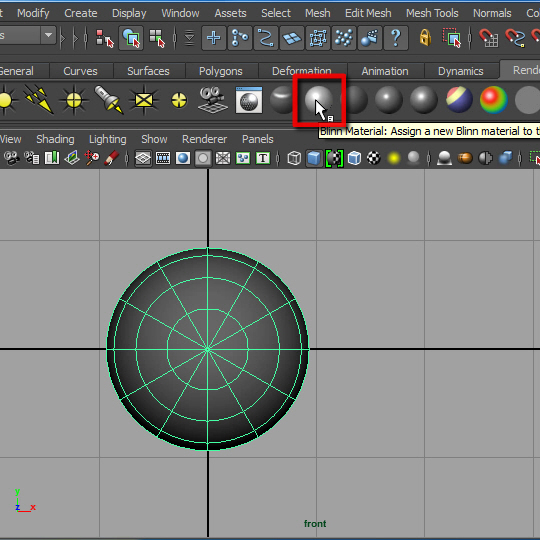
Task: Click the Select camera panel icon
Action: (12, 158)
